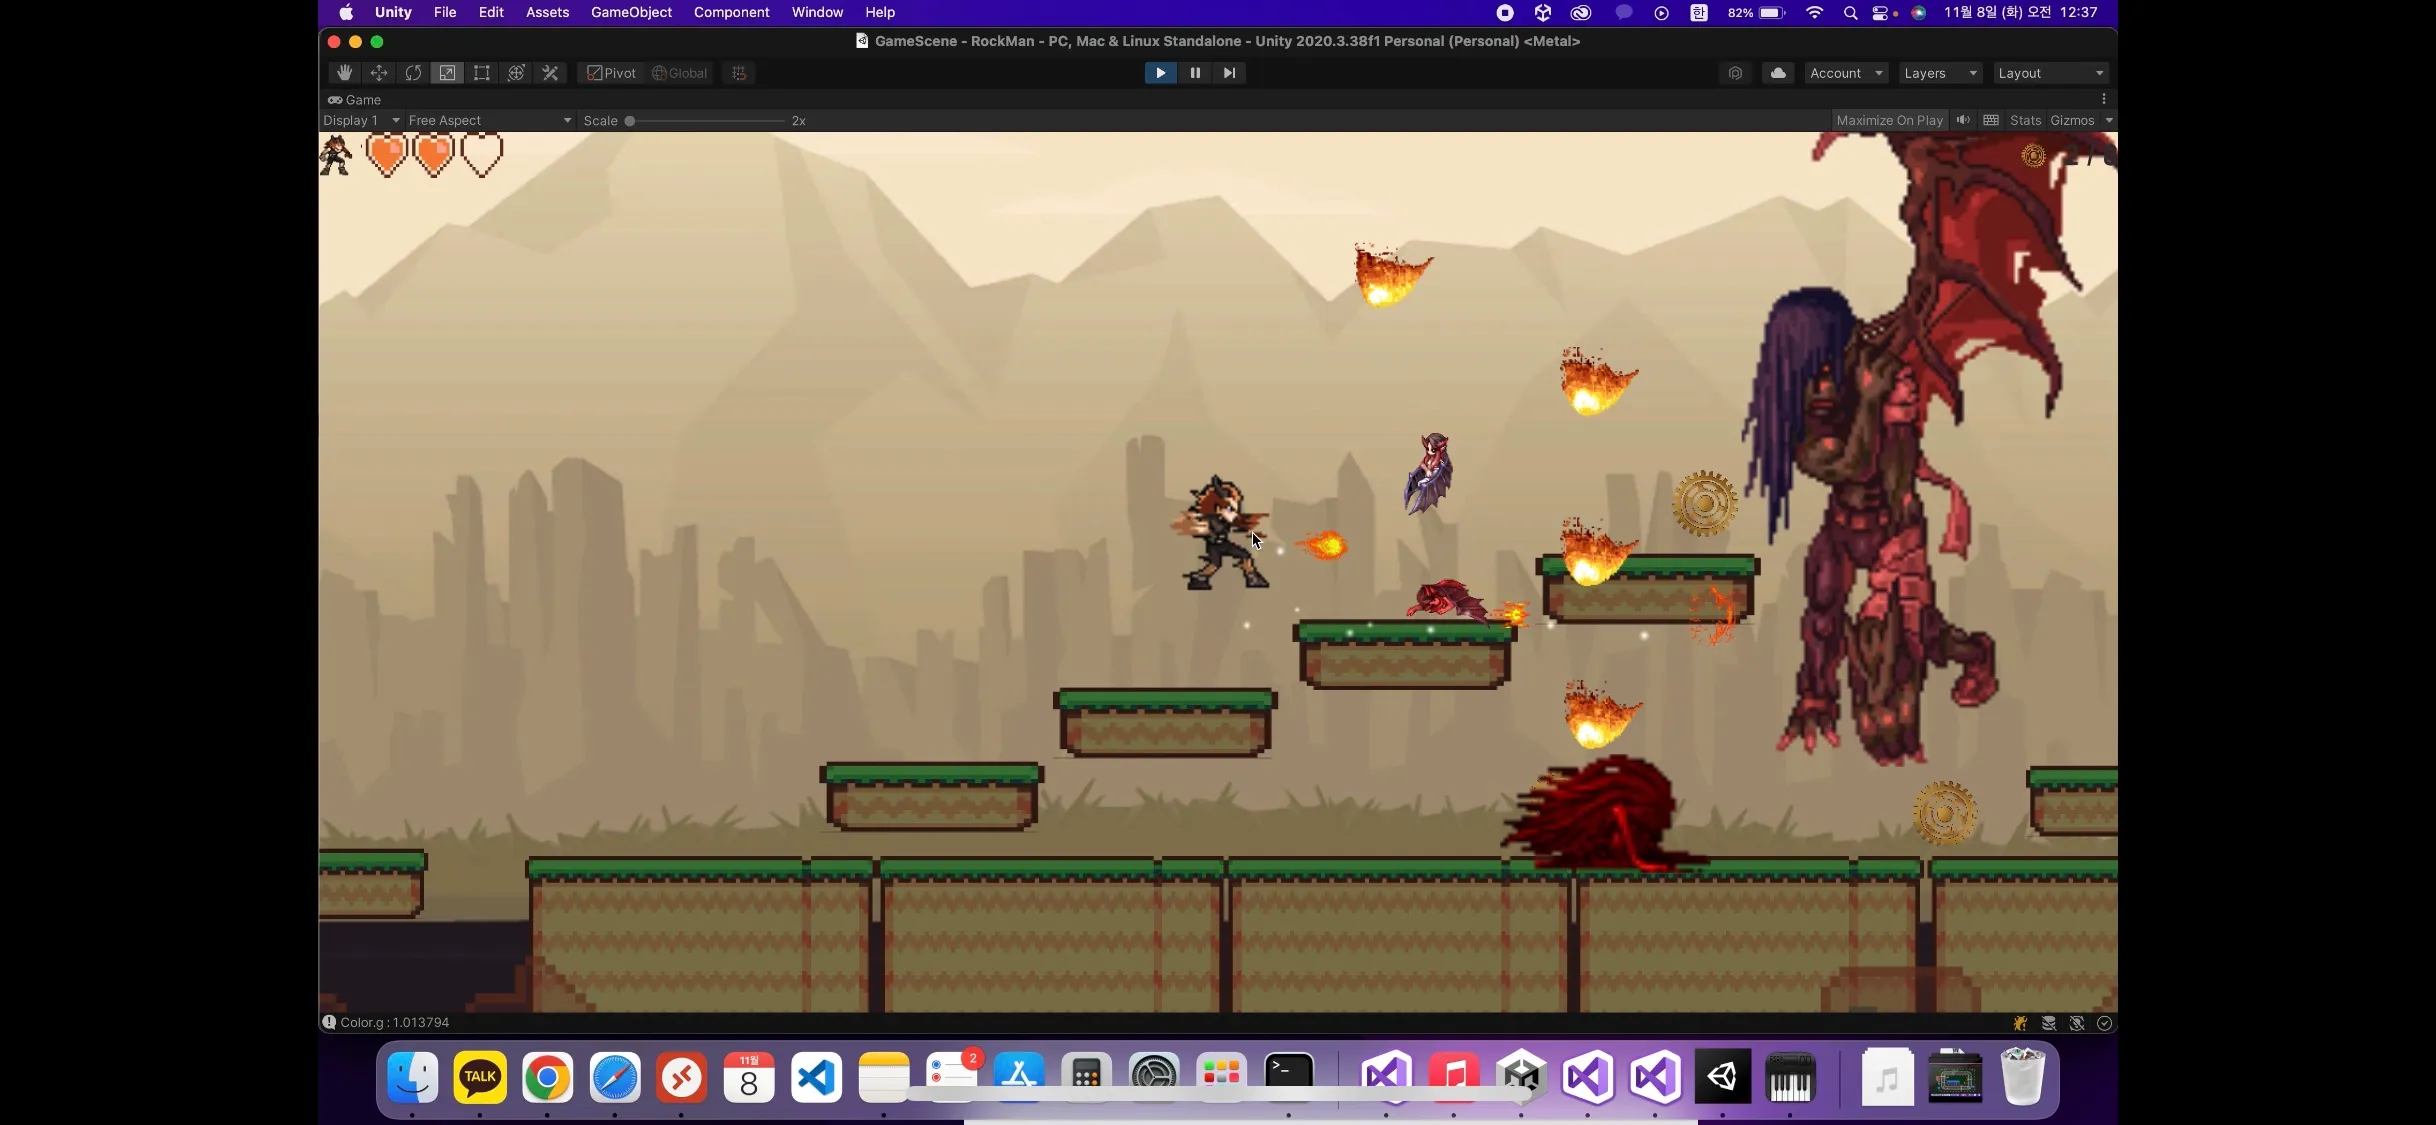
Task: Open the GameObject menu
Action: coord(632,12)
